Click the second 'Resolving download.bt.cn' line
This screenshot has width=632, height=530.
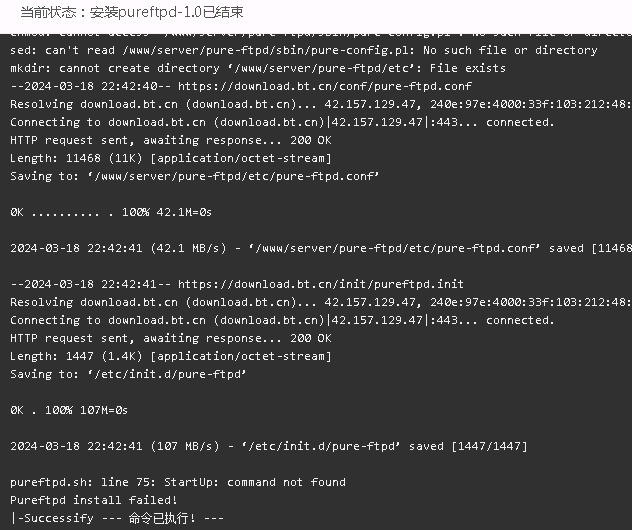click(321, 302)
